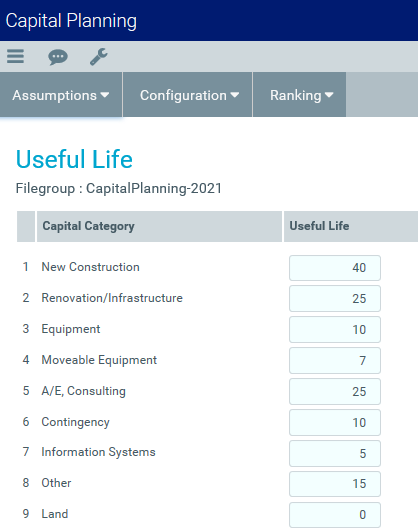Click the Capital Planning title
418x529 pixels.
(71, 21)
